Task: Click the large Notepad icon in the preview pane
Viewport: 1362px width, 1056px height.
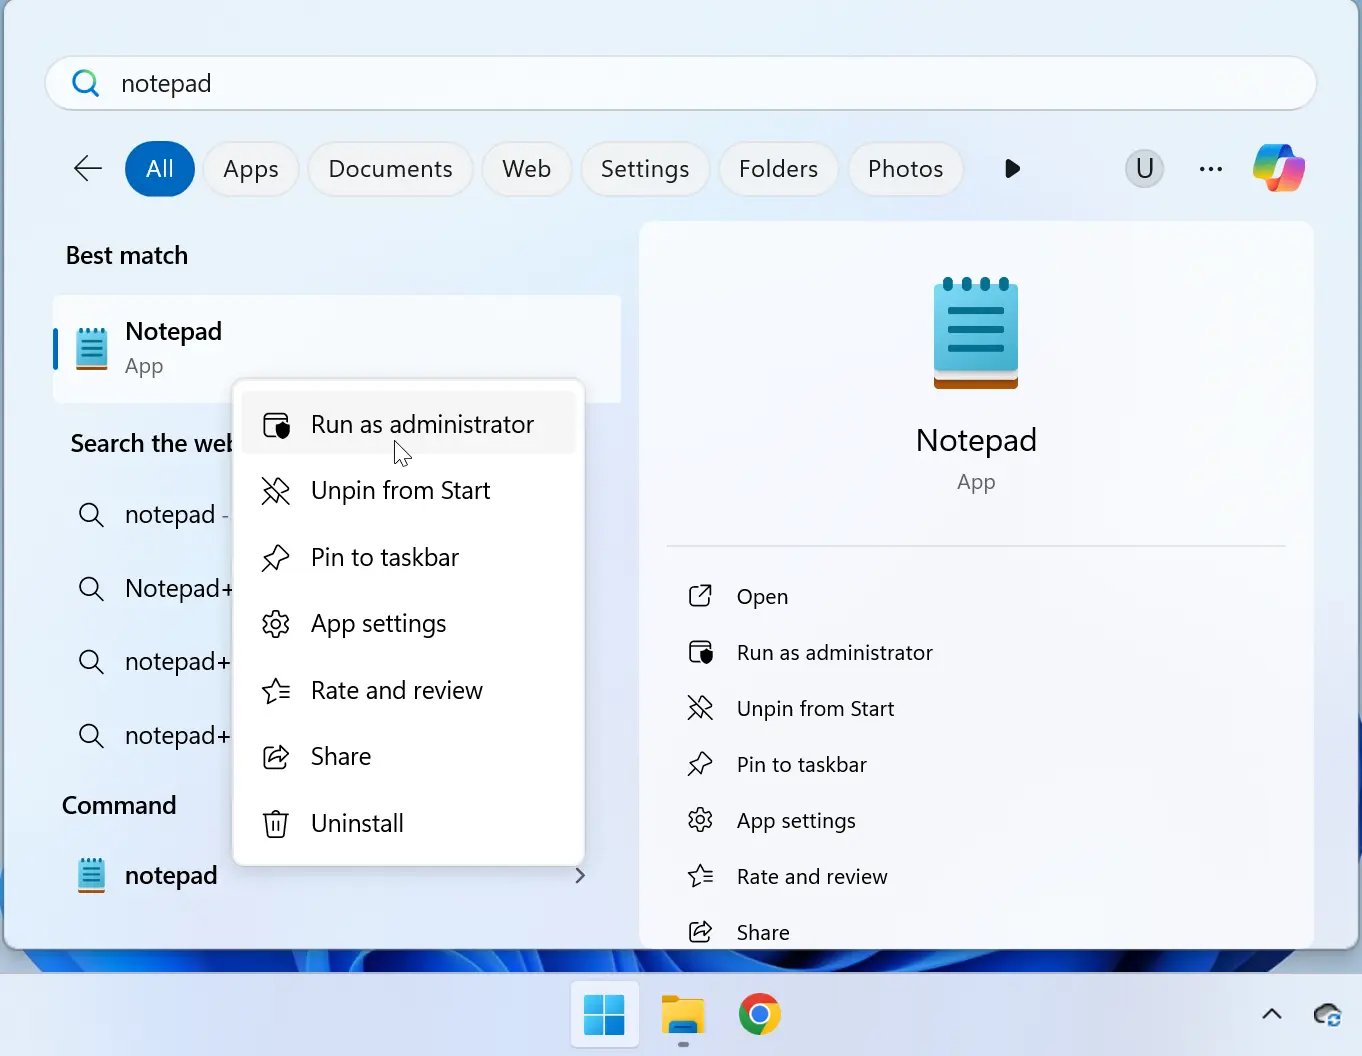Action: [x=976, y=333]
